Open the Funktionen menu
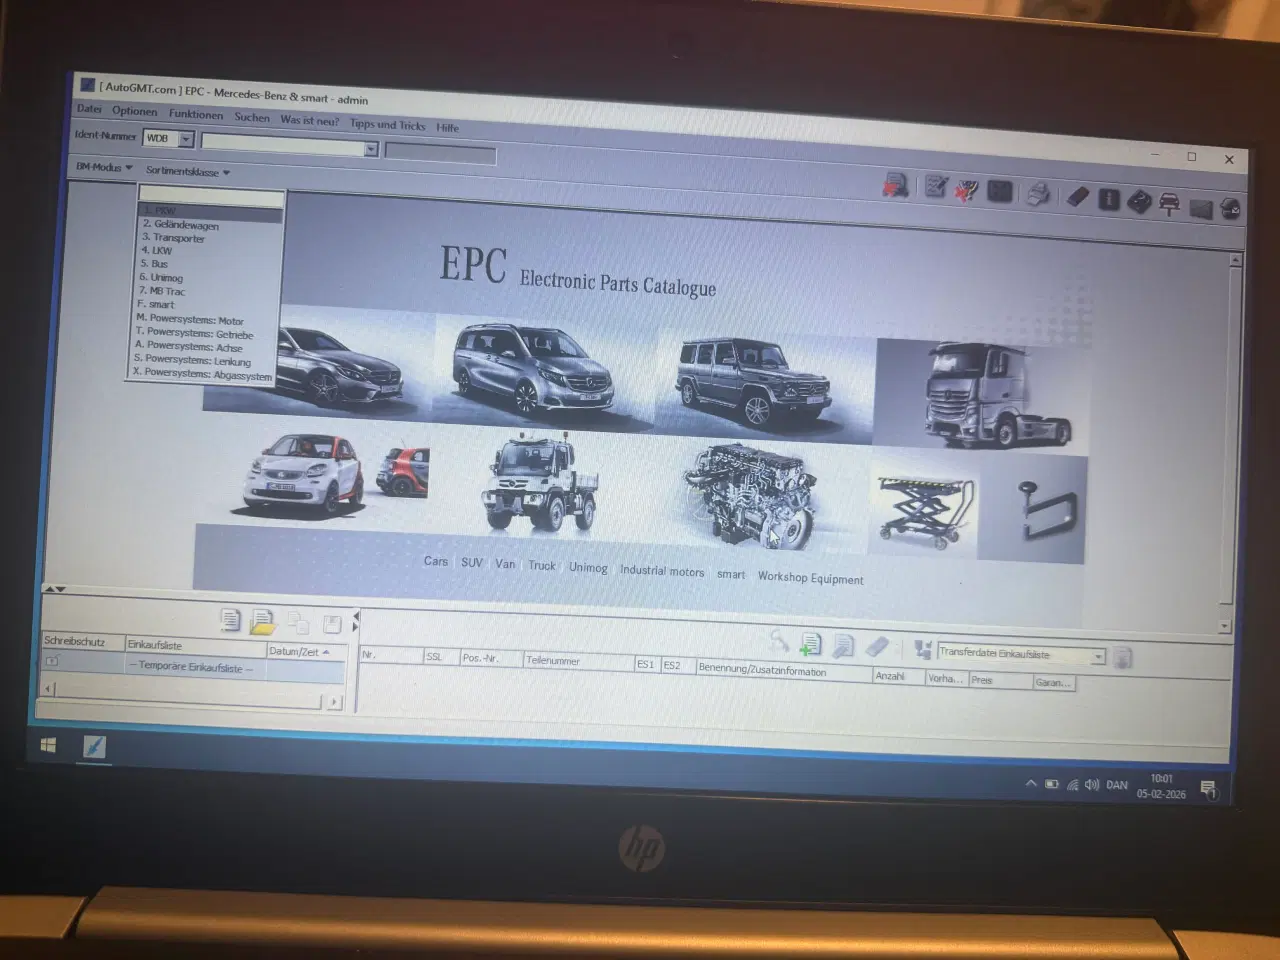 coord(196,114)
